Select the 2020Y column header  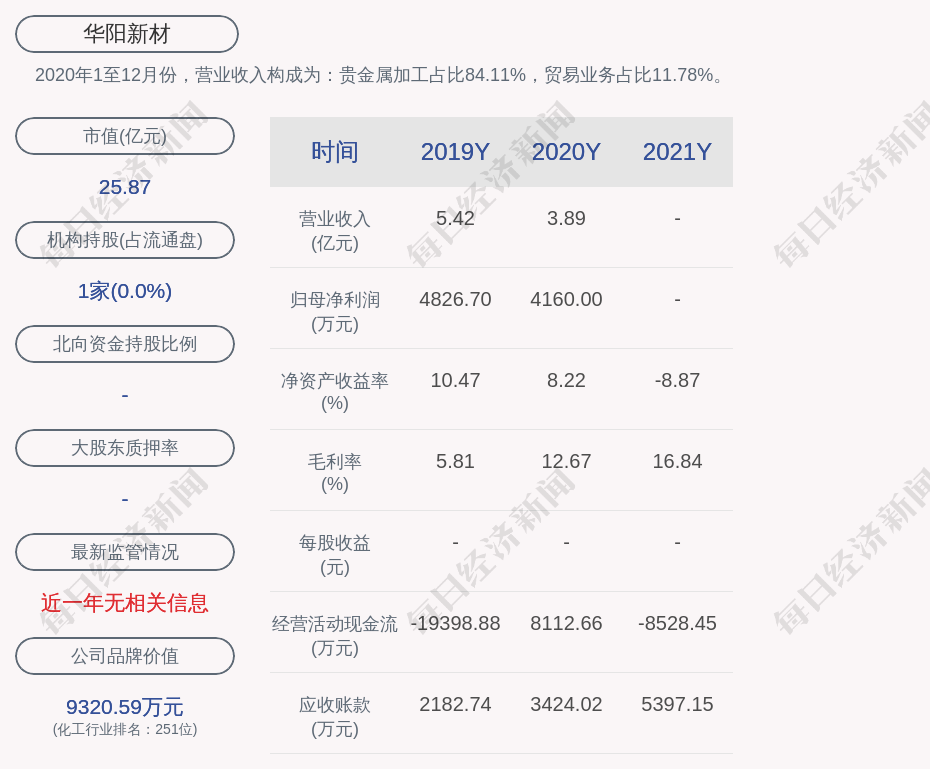(566, 152)
